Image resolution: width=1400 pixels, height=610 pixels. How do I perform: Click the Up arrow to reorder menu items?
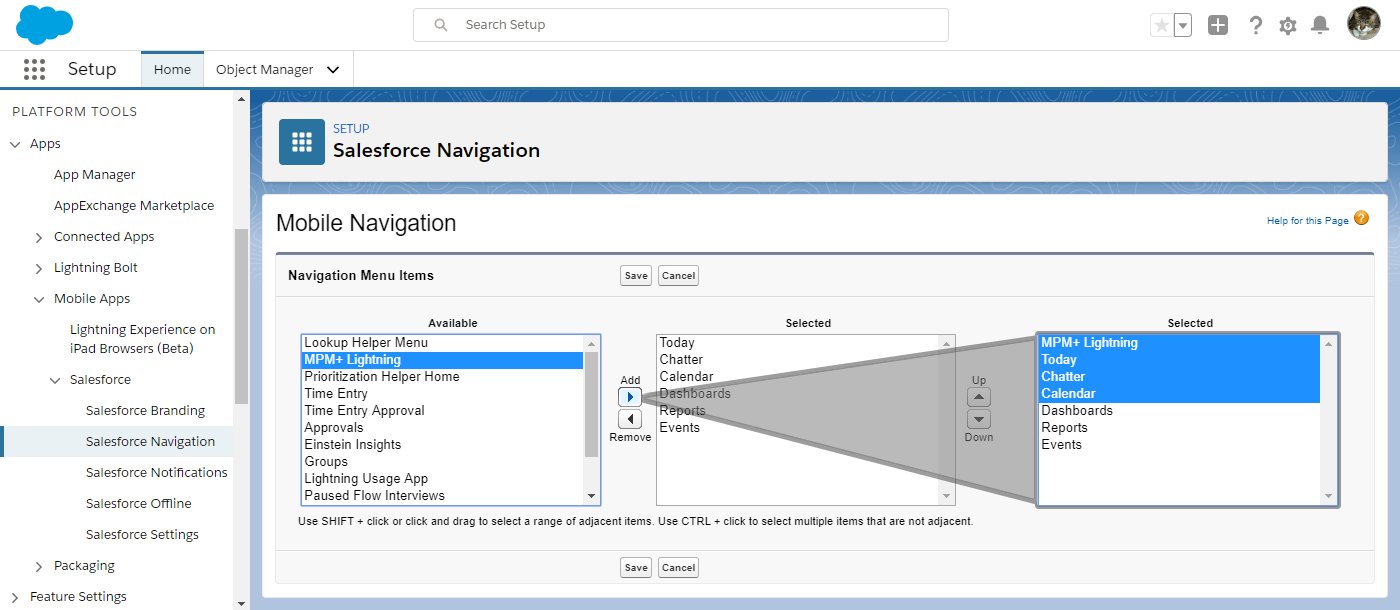coord(978,396)
